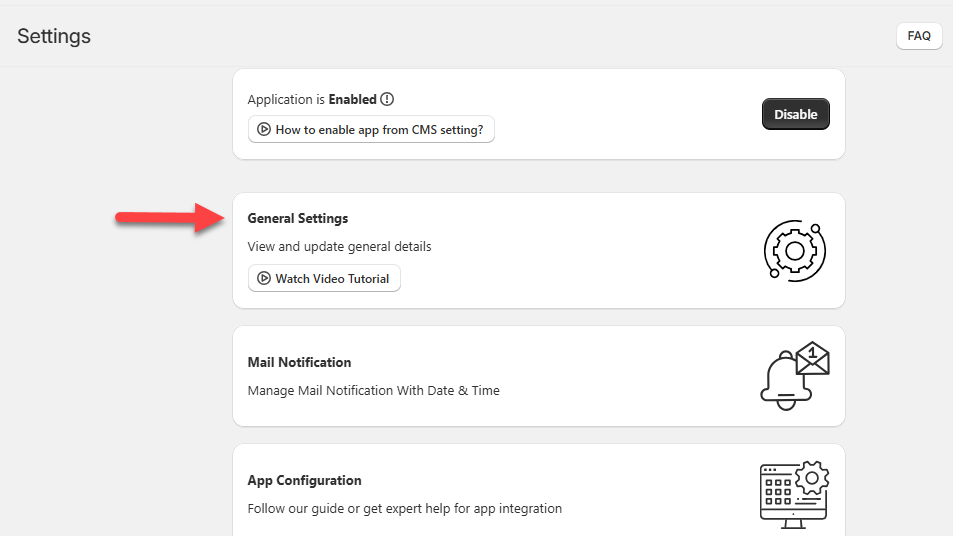Click play icon in Watch Video Tutorial
This screenshot has width=953, height=536.
(x=264, y=278)
